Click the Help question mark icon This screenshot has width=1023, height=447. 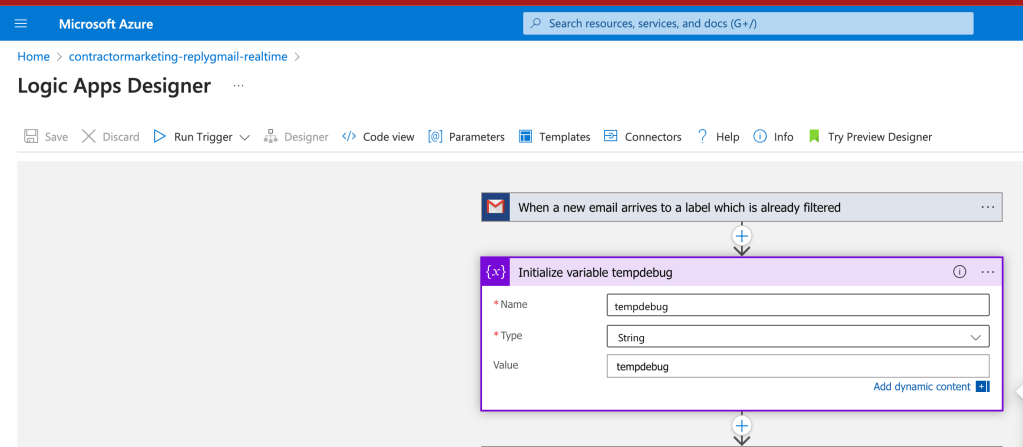702,136
